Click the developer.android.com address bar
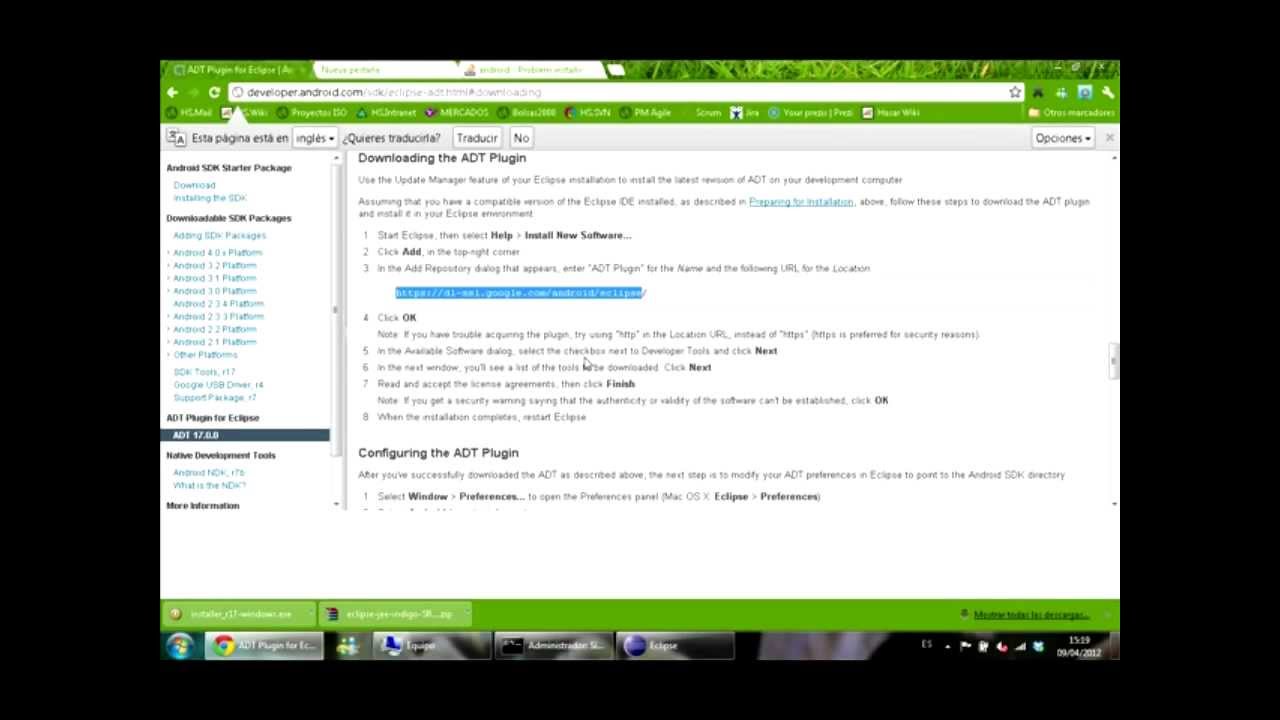This screenshot has height=720, width=1280. coord(620,92)
